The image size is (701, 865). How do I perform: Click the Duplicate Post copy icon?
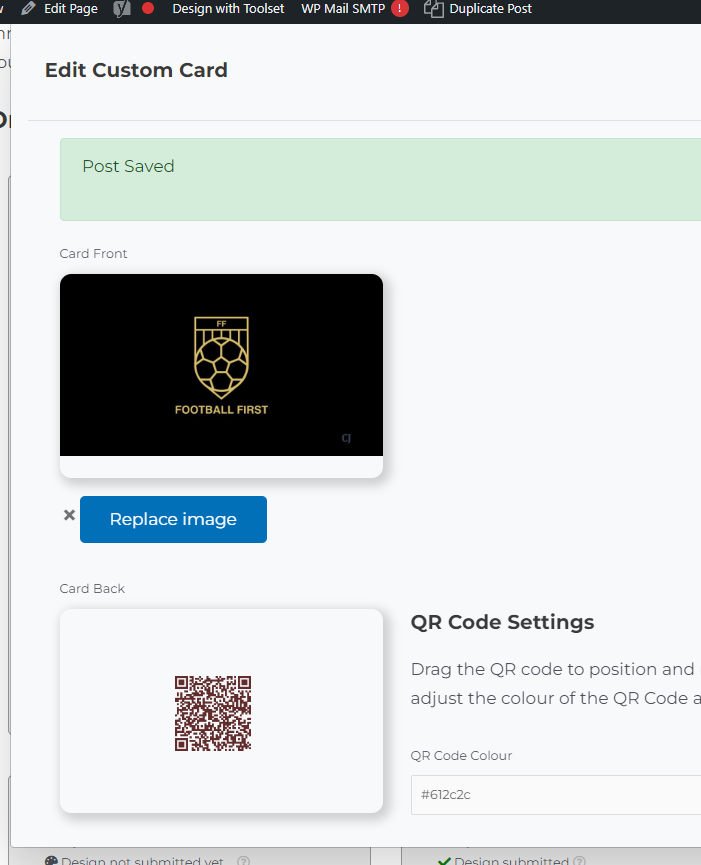(434, 9)
